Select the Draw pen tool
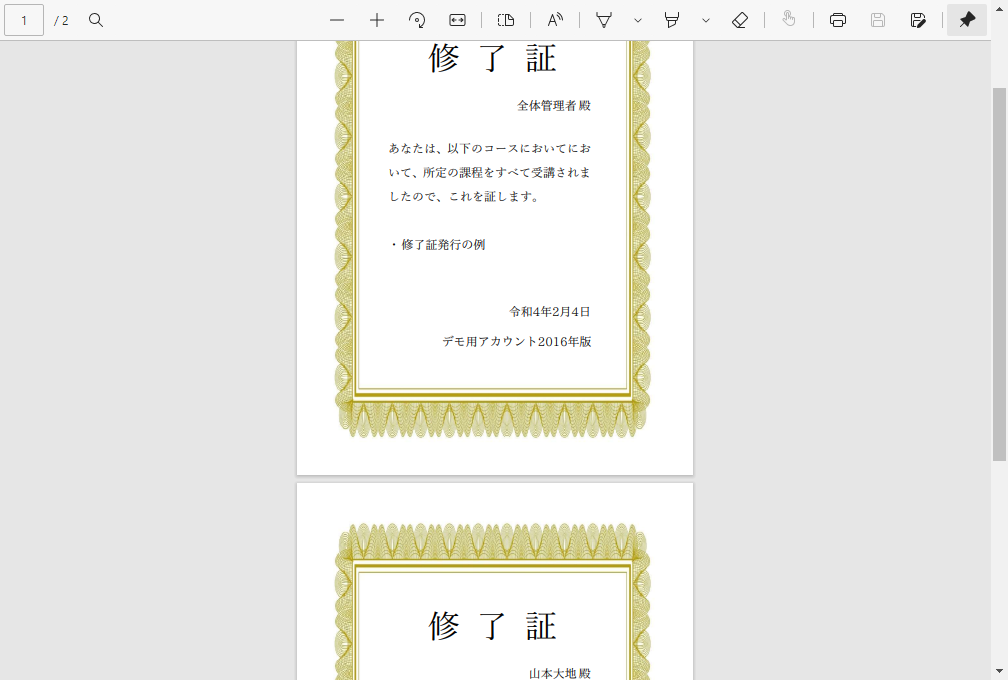1008x680 pixels. pos(604,20)
